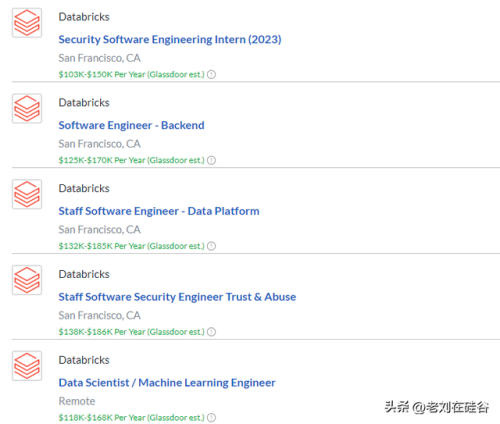Open info icon next to $118K-$168K salary estimate

pos(211,418)
